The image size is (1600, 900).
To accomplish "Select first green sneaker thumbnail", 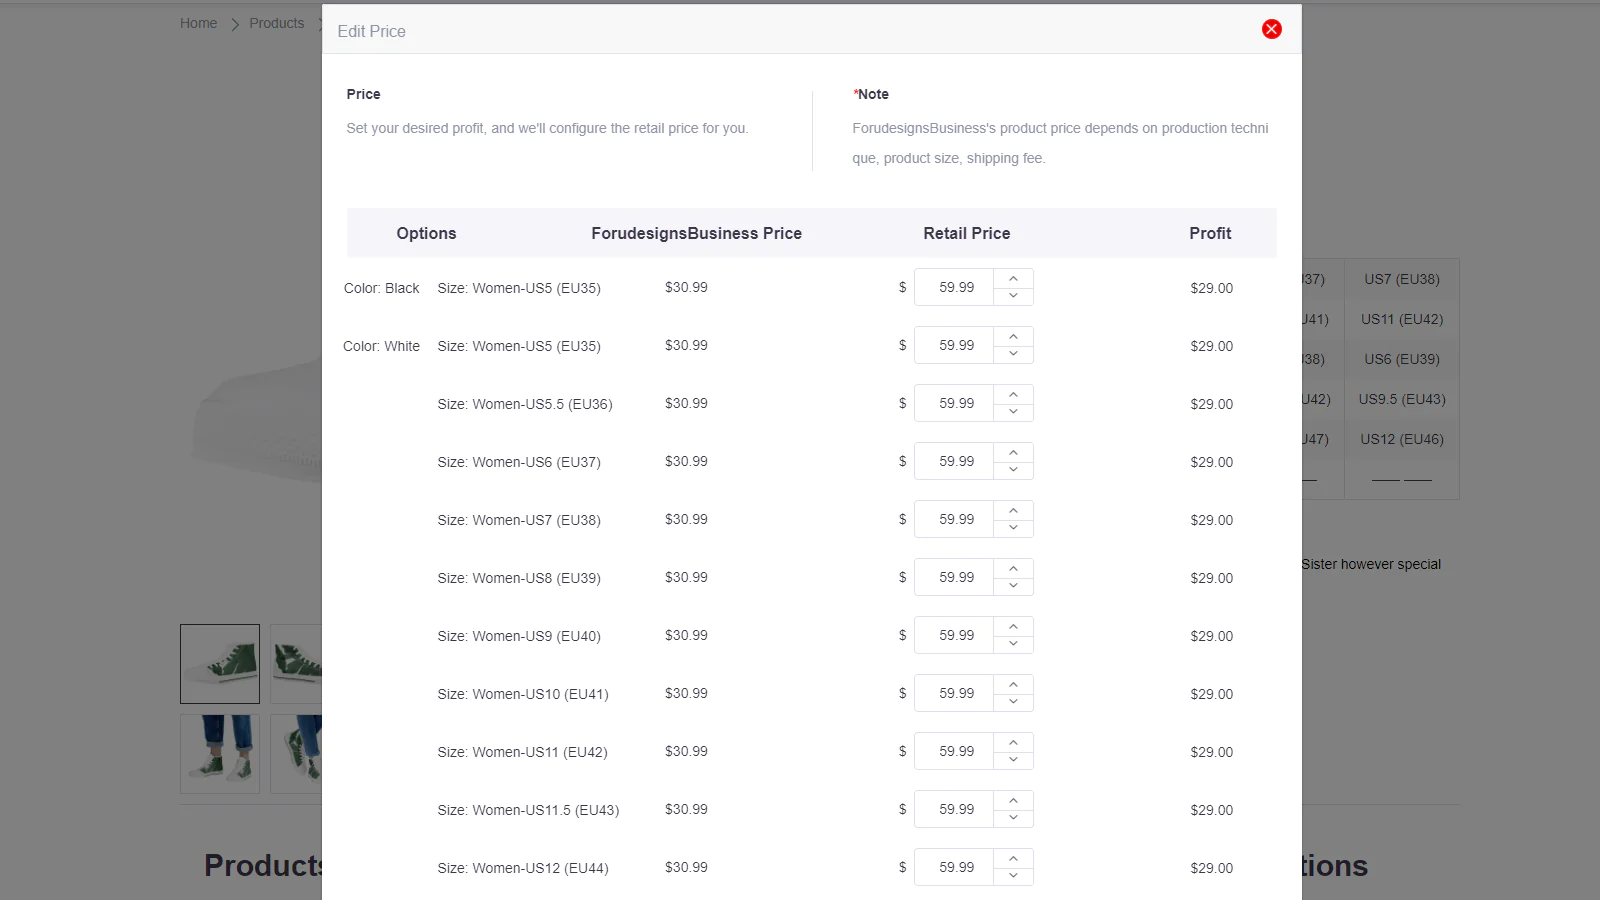I will click(x=220, y=664).
